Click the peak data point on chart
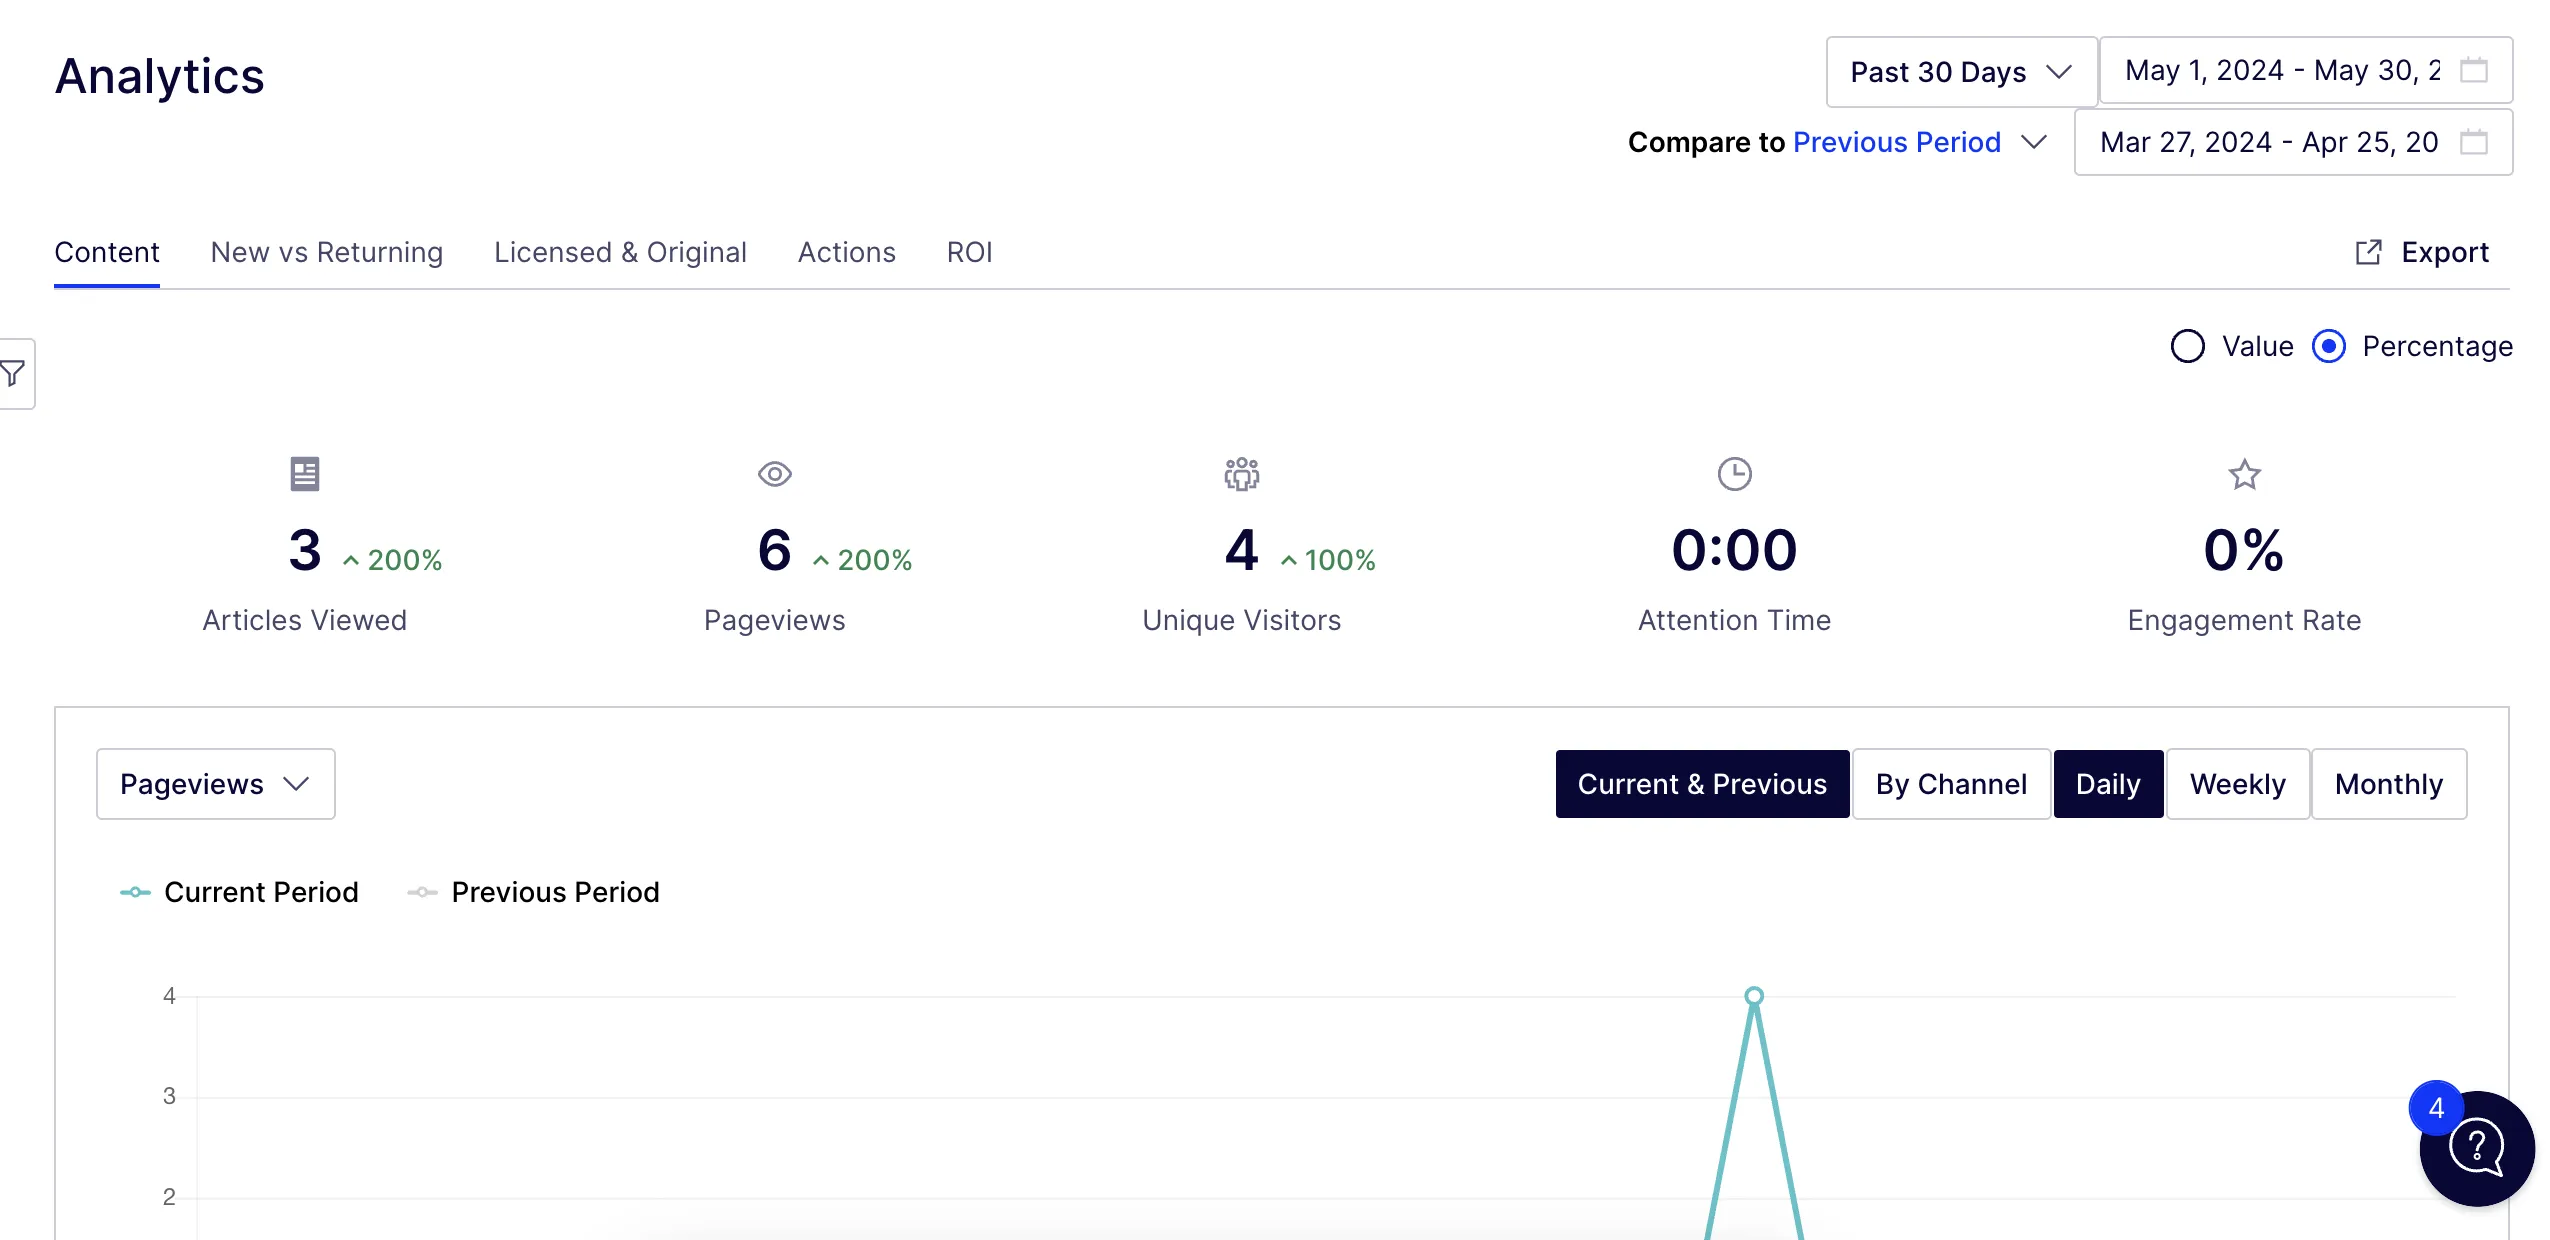The image size is (2550, 1240). 1754,996
